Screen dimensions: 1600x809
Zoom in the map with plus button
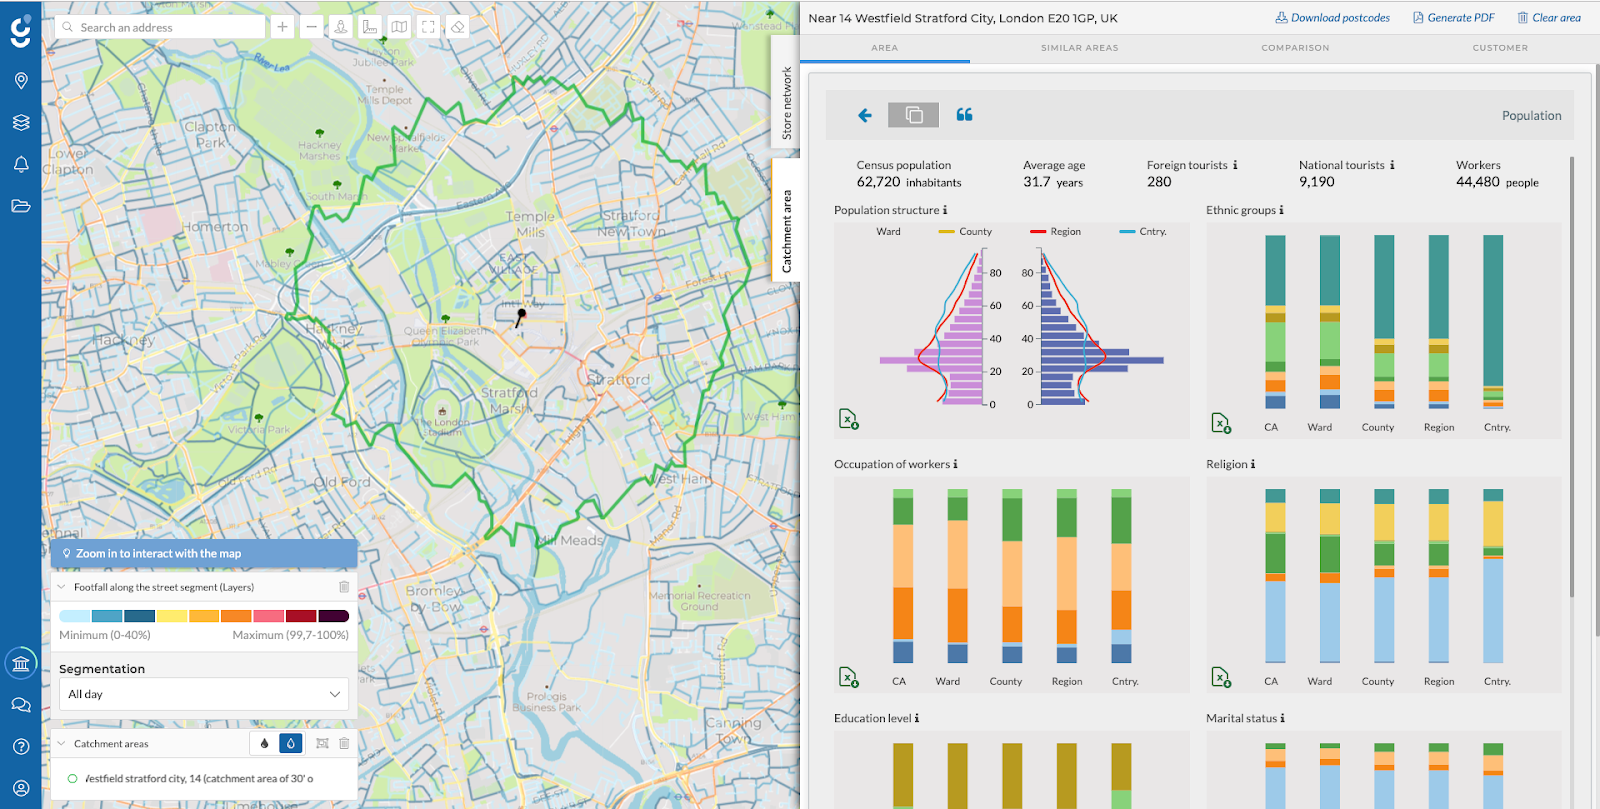point(283,27)
